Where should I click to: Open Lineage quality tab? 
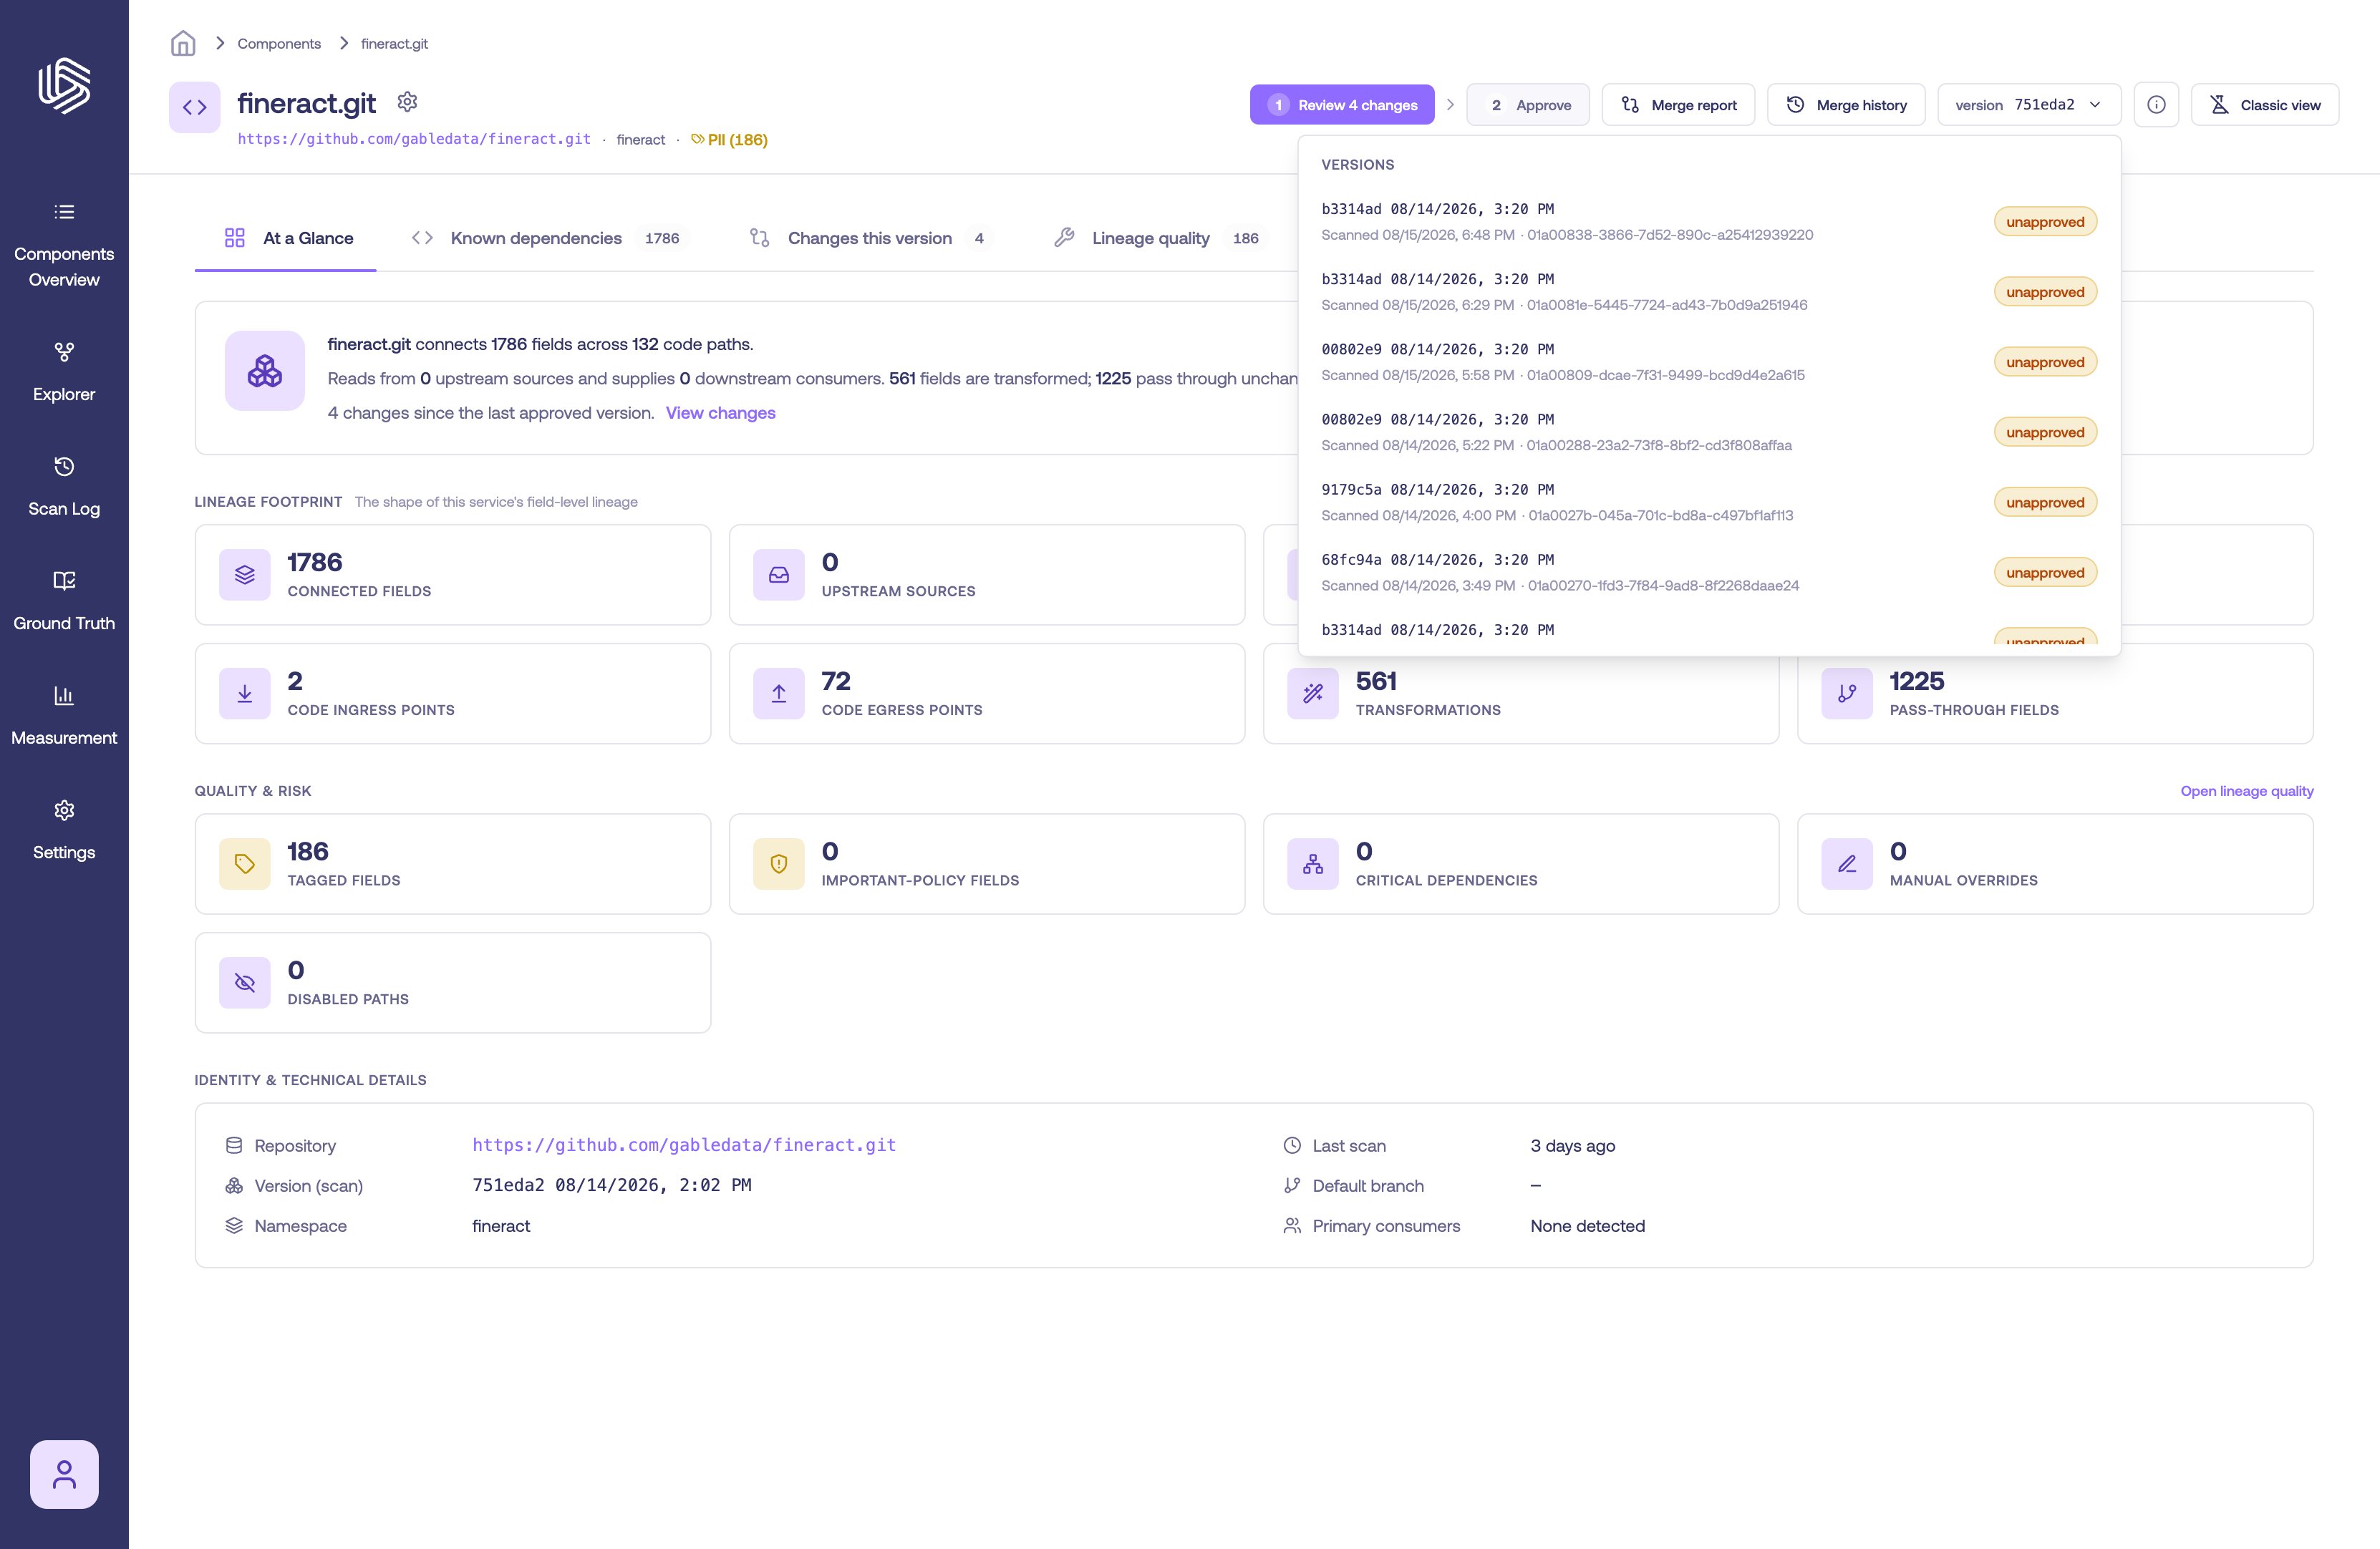coord(1159,238)
